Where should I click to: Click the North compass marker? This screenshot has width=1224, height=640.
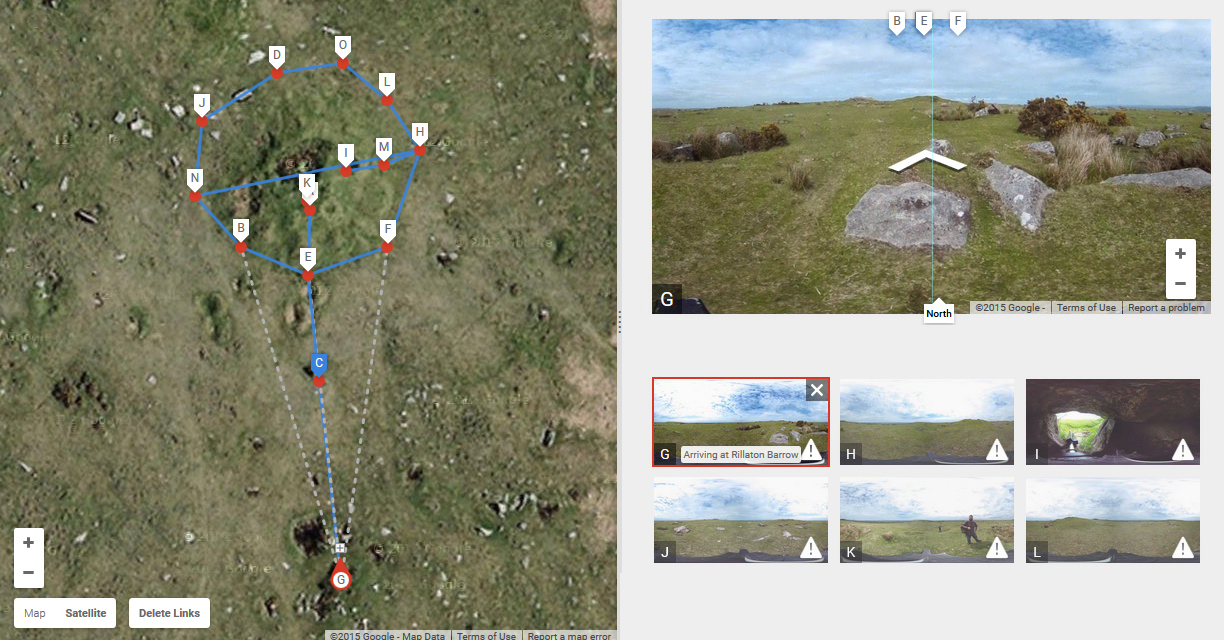[938, 313]
